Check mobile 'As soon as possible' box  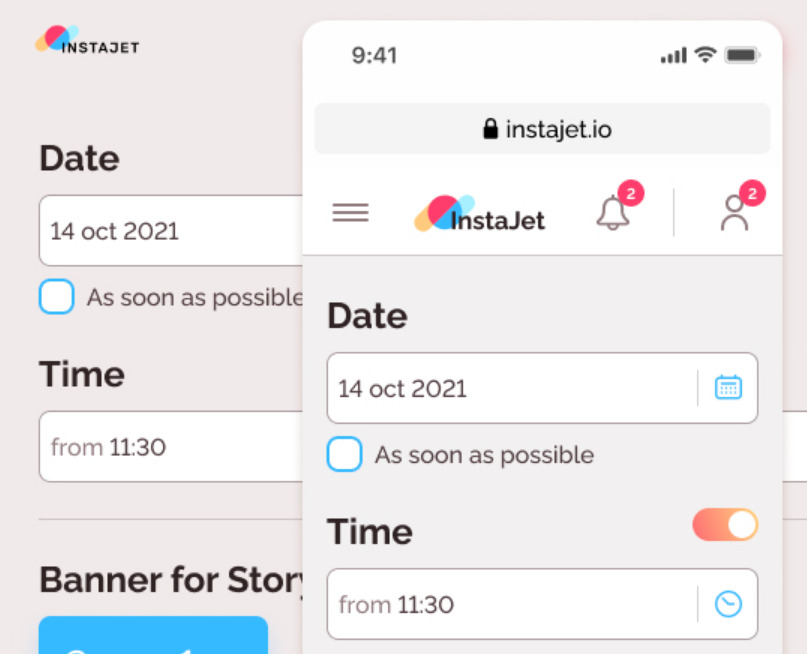345,455
